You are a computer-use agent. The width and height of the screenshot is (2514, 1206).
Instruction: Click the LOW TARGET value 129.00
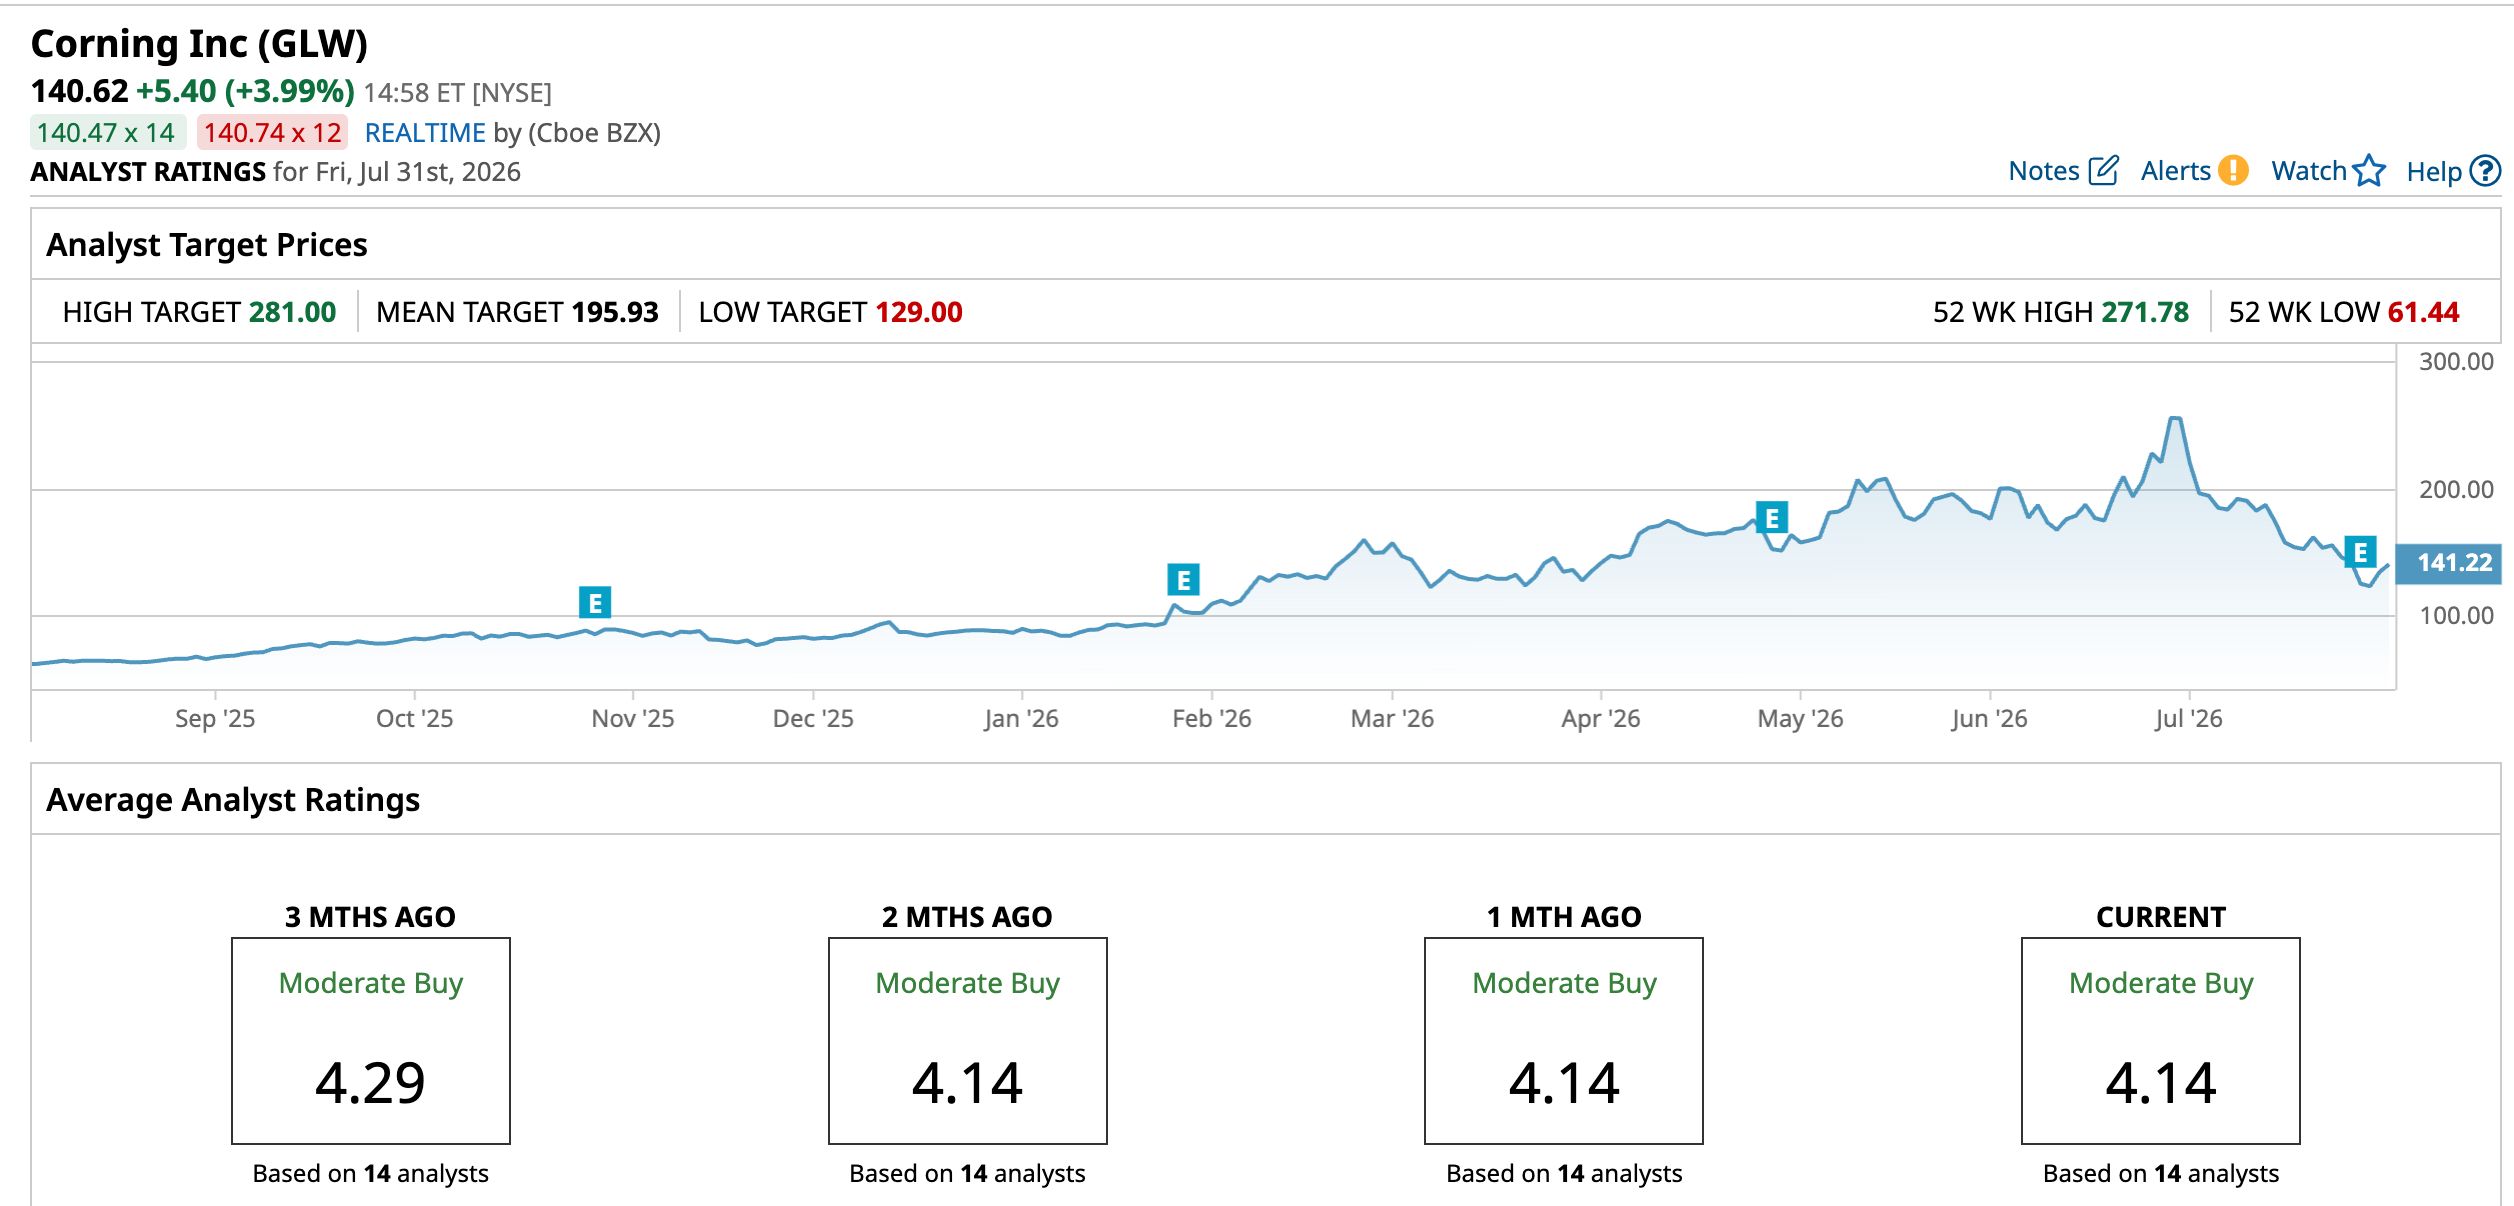[x=919, y=312]
